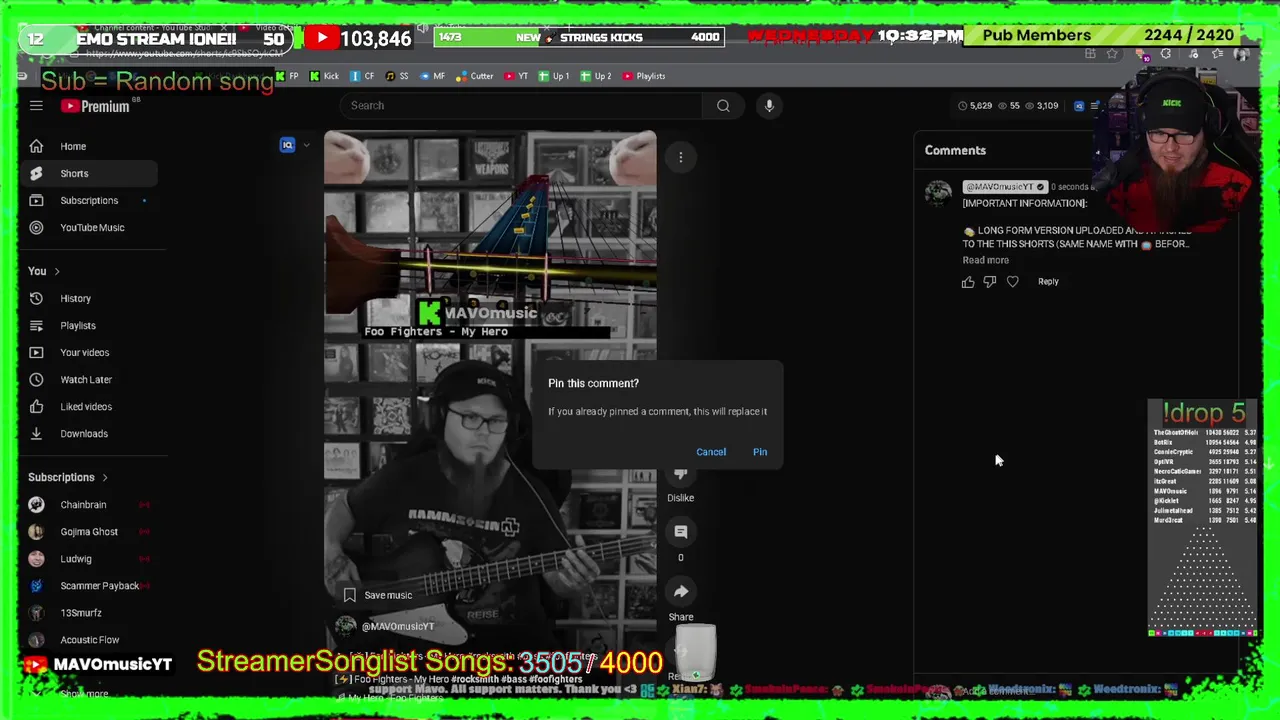
Task: Open the Home sidebar item
Action: pyautogui.click(x=92, y=146)
